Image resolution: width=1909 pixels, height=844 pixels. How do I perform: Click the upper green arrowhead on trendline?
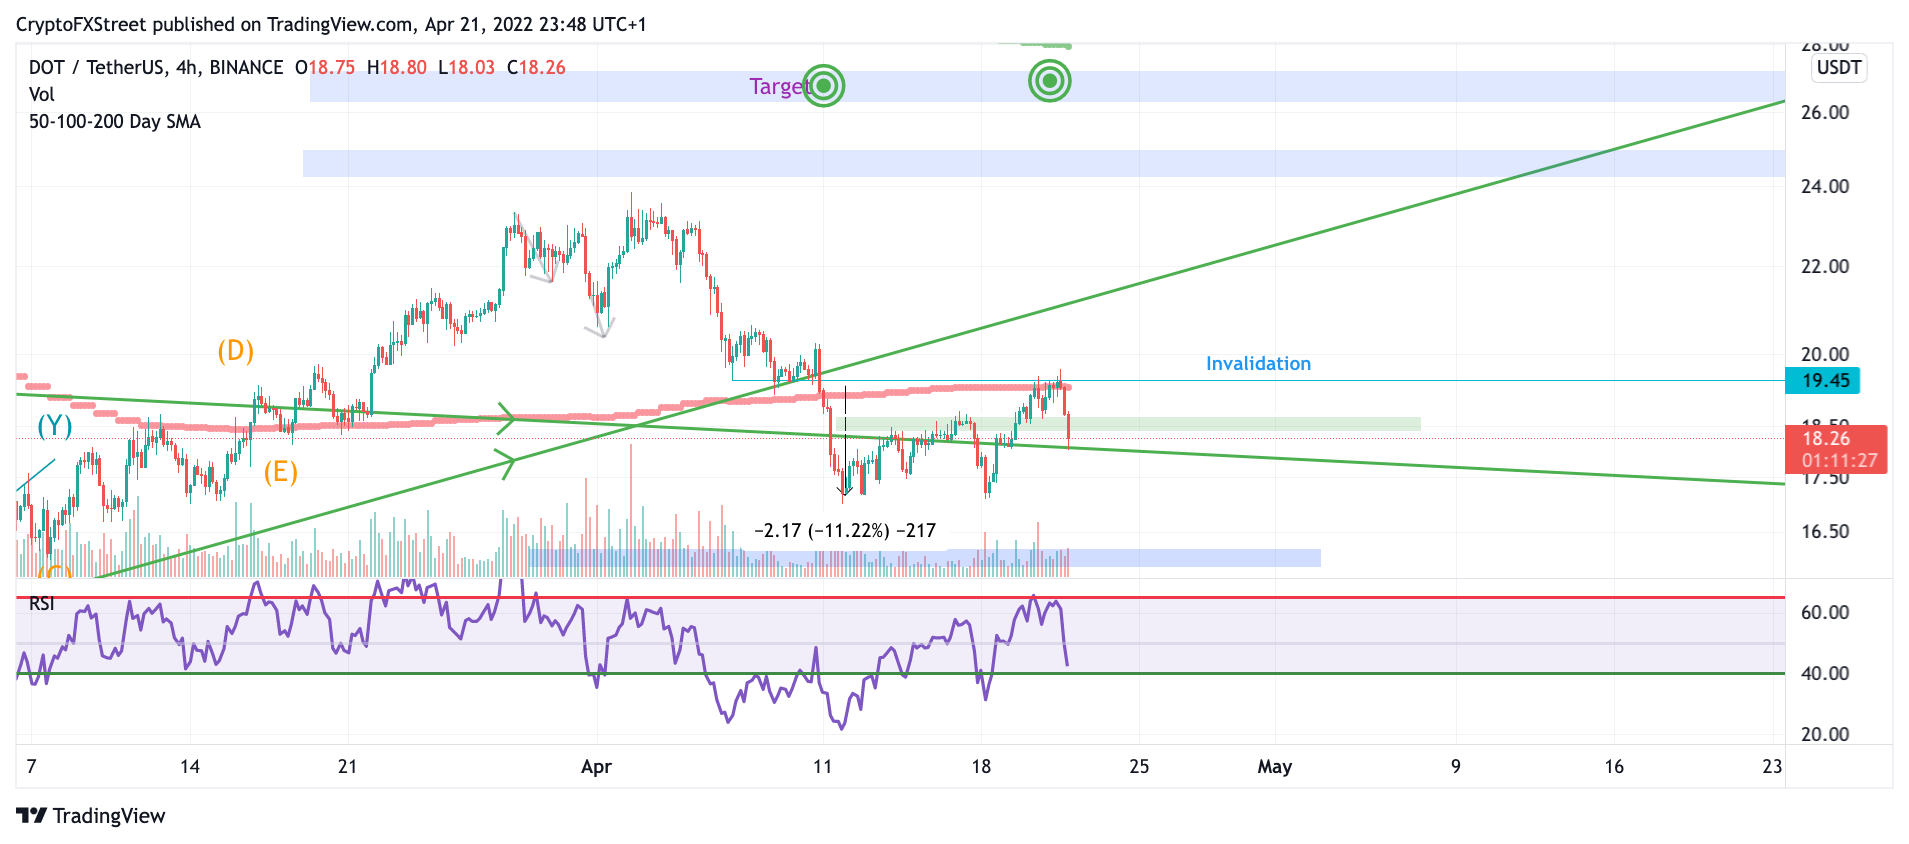tap(506, 418)
